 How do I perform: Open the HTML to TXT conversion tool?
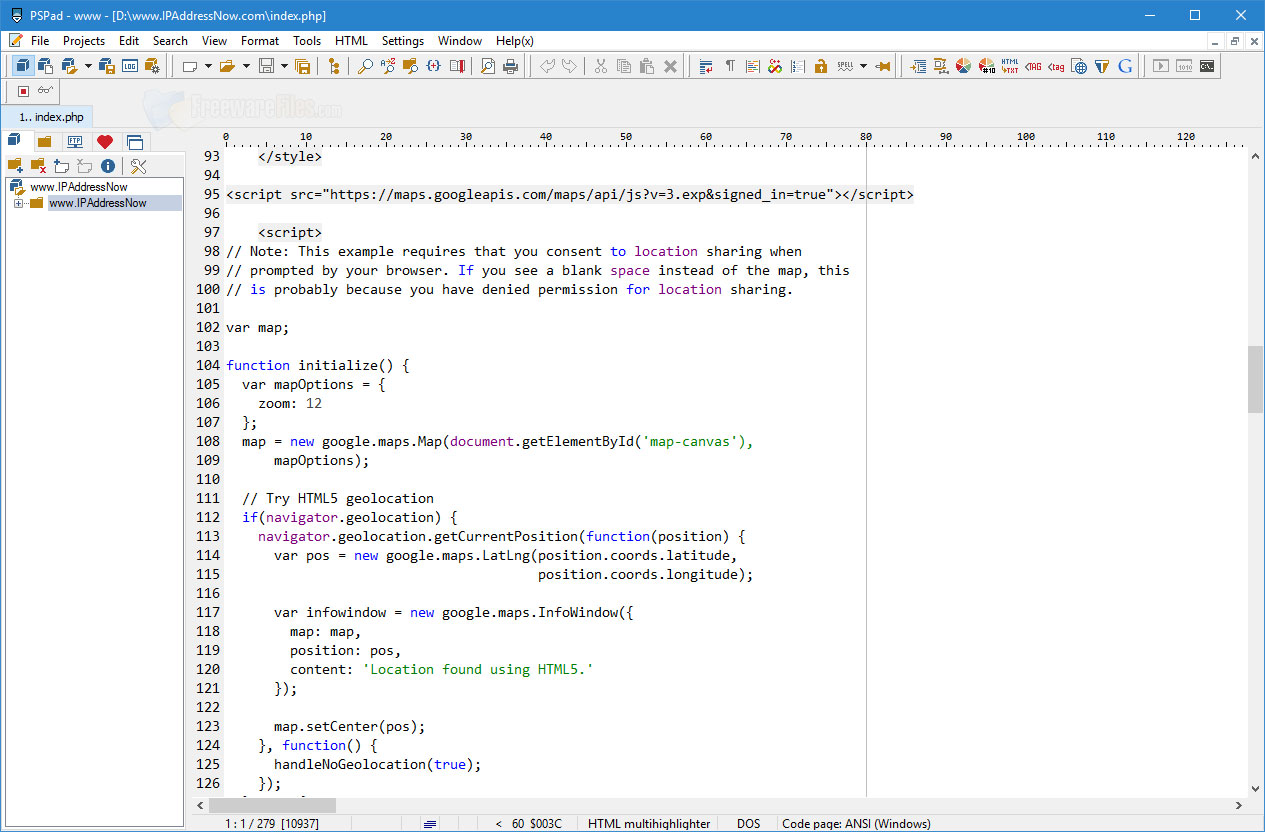[x=1010, y=66]
